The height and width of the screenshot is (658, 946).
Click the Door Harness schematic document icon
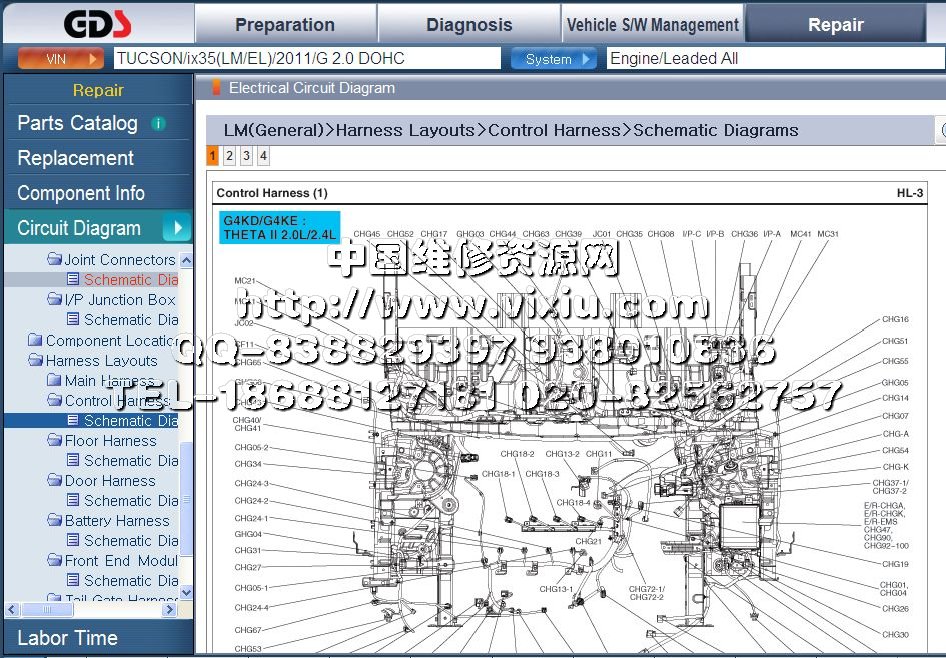tap(73, 501)
